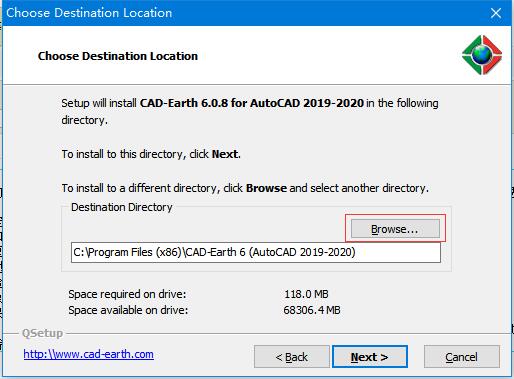This screenshot has height=379, width=514.
Task: Click the blue title bar text
Action: 89,13
